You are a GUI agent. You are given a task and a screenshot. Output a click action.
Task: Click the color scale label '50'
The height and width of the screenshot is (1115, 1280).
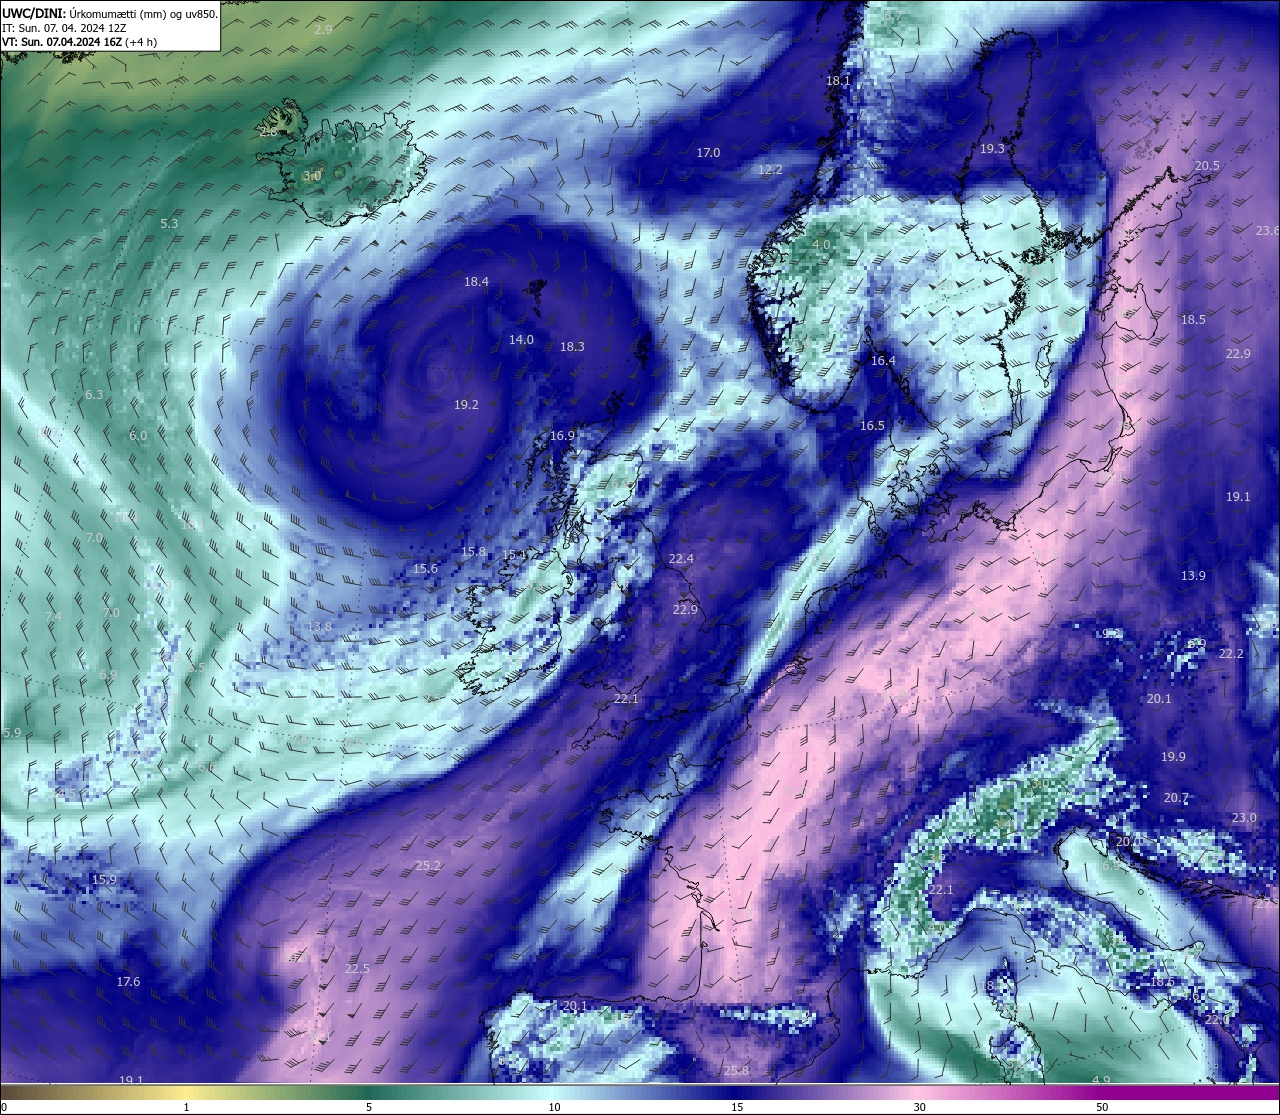tap(1102, 1107)
